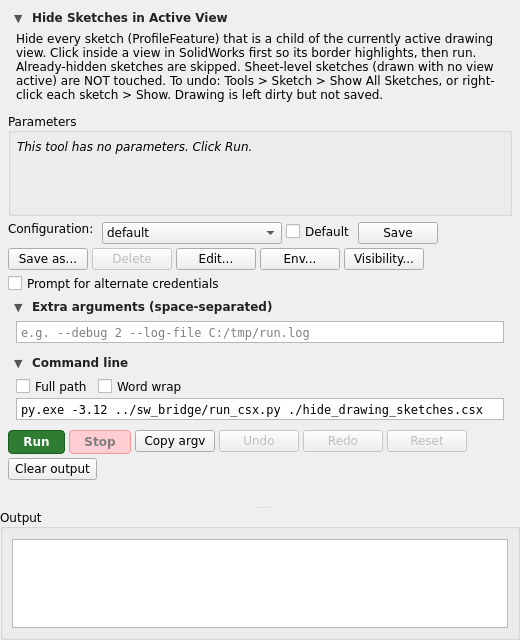Toggle the Full path checkbox

[x=23, y=386]
